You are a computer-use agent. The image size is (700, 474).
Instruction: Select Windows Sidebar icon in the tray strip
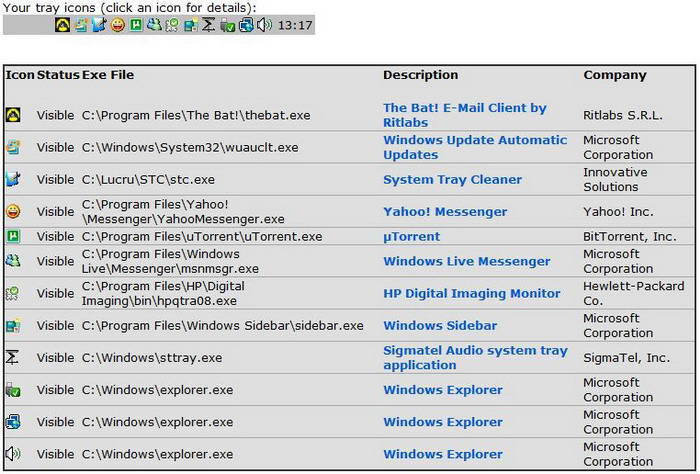click(x=191, y=25)
